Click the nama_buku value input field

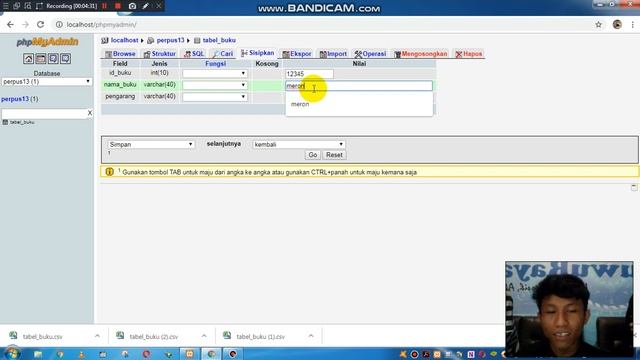click(x=359, y=86)
